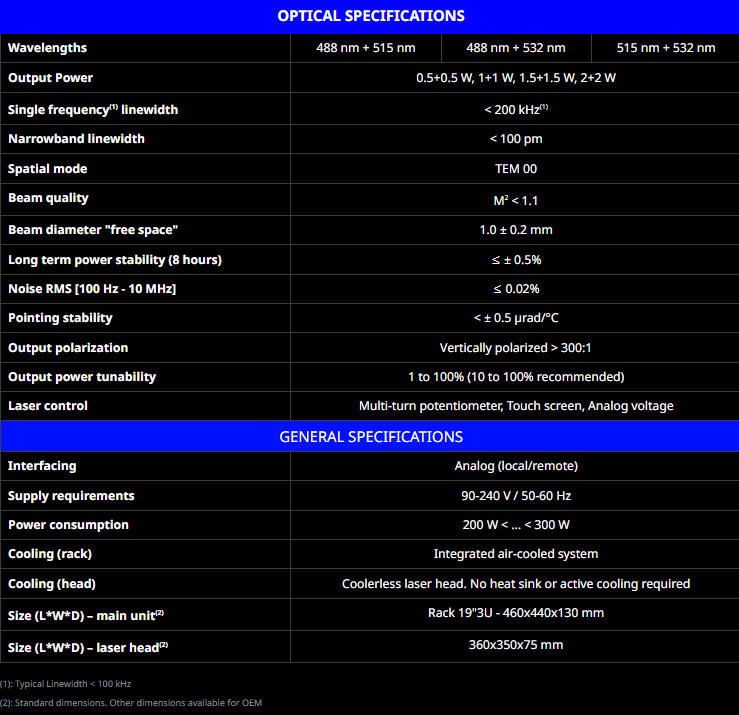Select the 488 nm + 515 nm wavelength cell
Image resolution: width=739 pixels, height=715 pixels.
coord(365,48)
